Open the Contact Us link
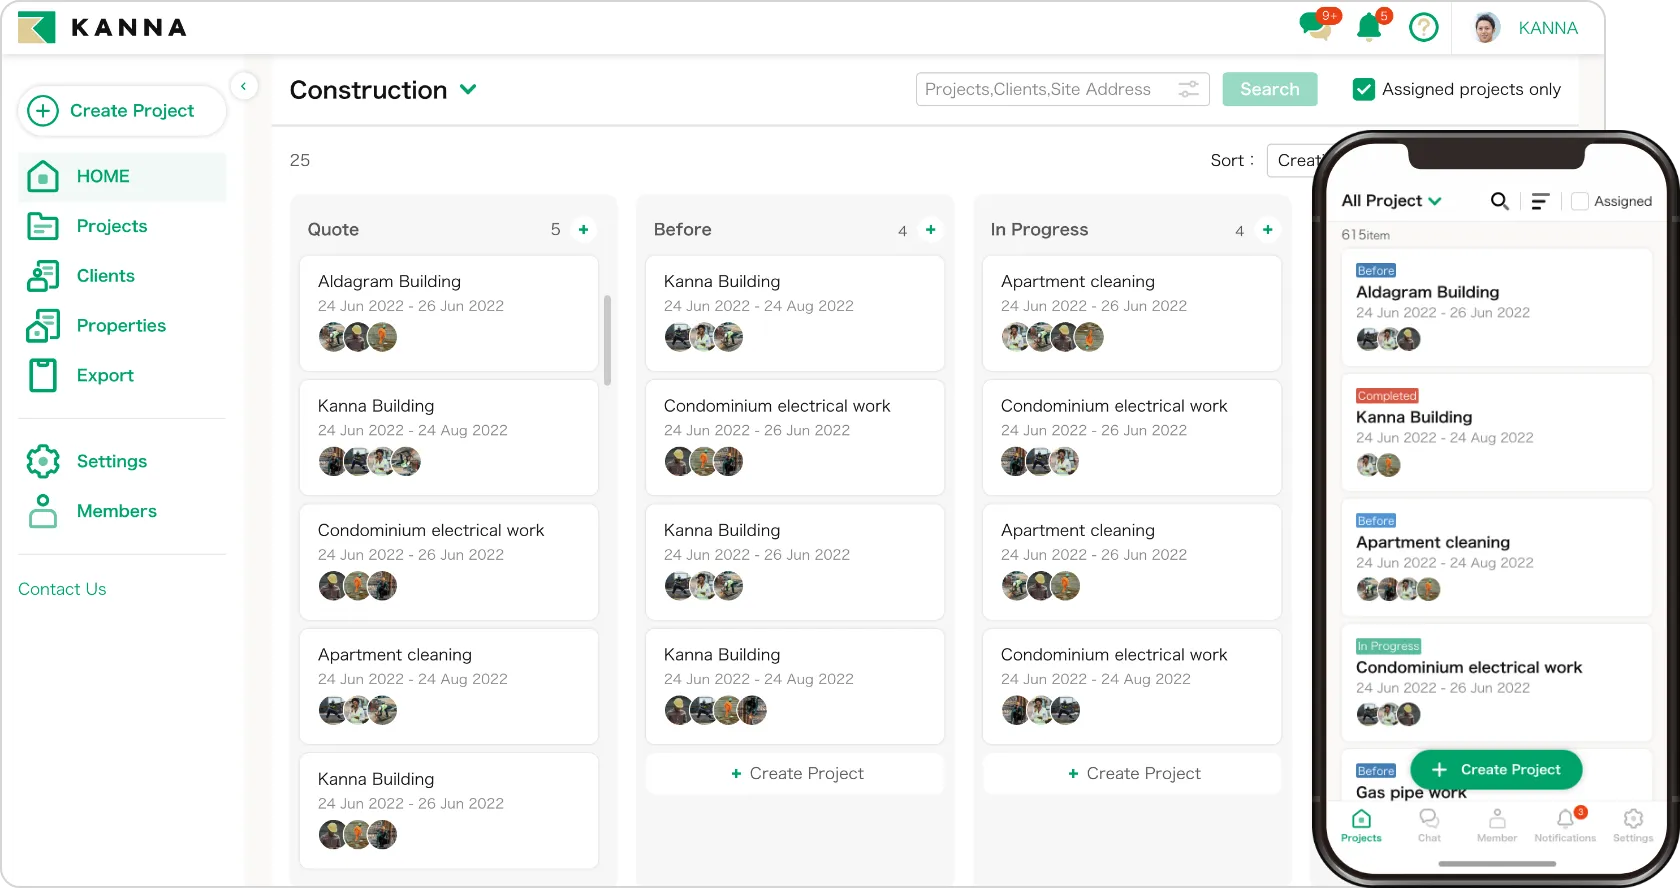 62,589
